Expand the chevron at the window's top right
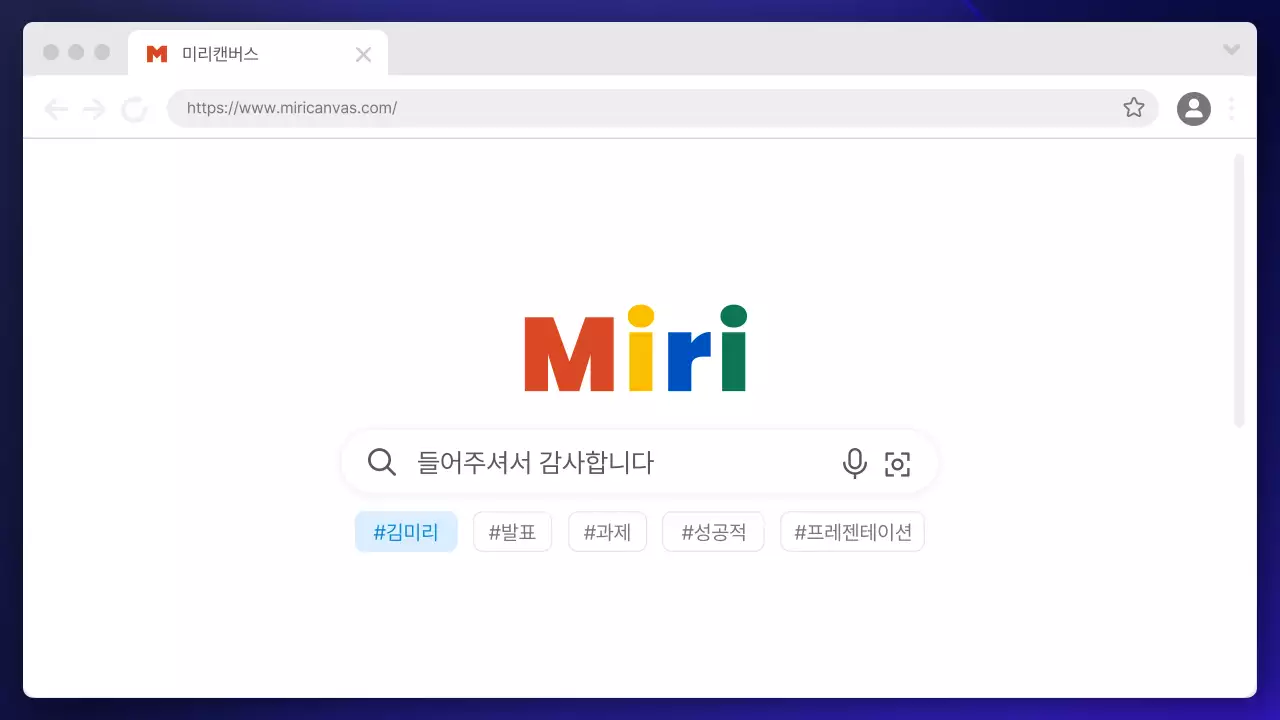Screen dimensions: 1280x720 coord(1230,48)
